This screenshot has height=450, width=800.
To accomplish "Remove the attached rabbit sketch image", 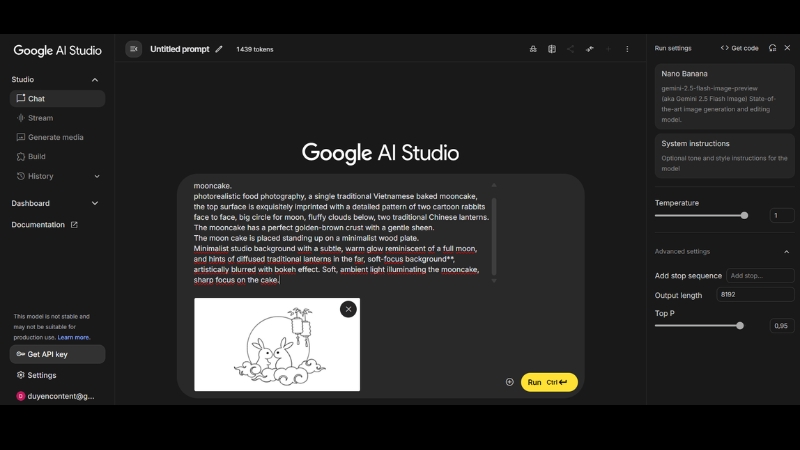I will pos(348,309).
